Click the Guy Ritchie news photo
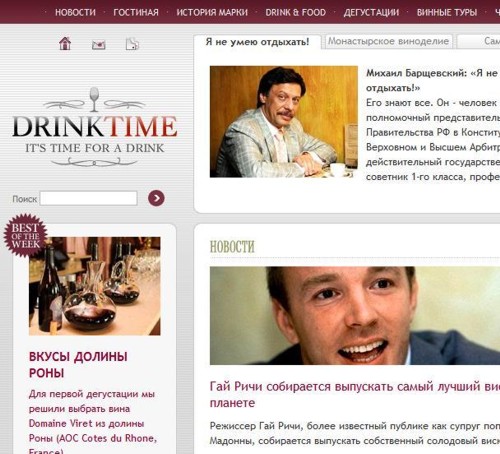 coord(355,315)
